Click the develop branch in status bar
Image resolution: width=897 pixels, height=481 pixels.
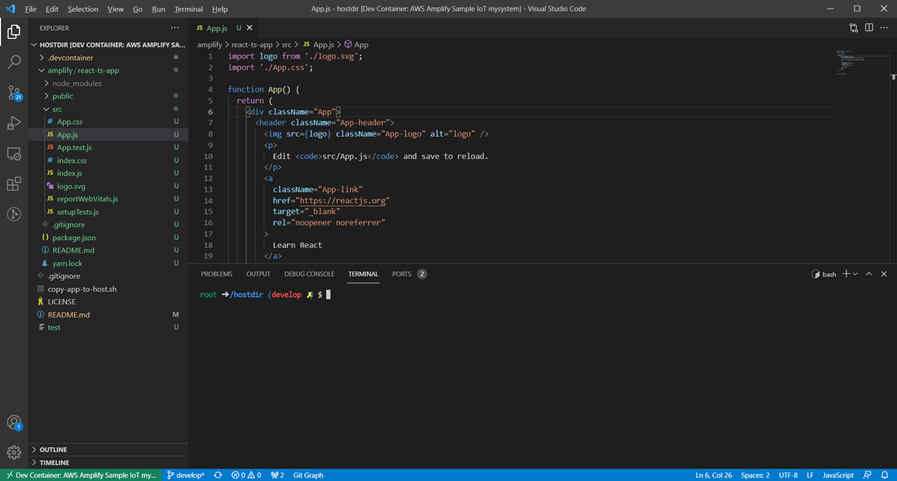pyautogui.click(x=185, y=475)
